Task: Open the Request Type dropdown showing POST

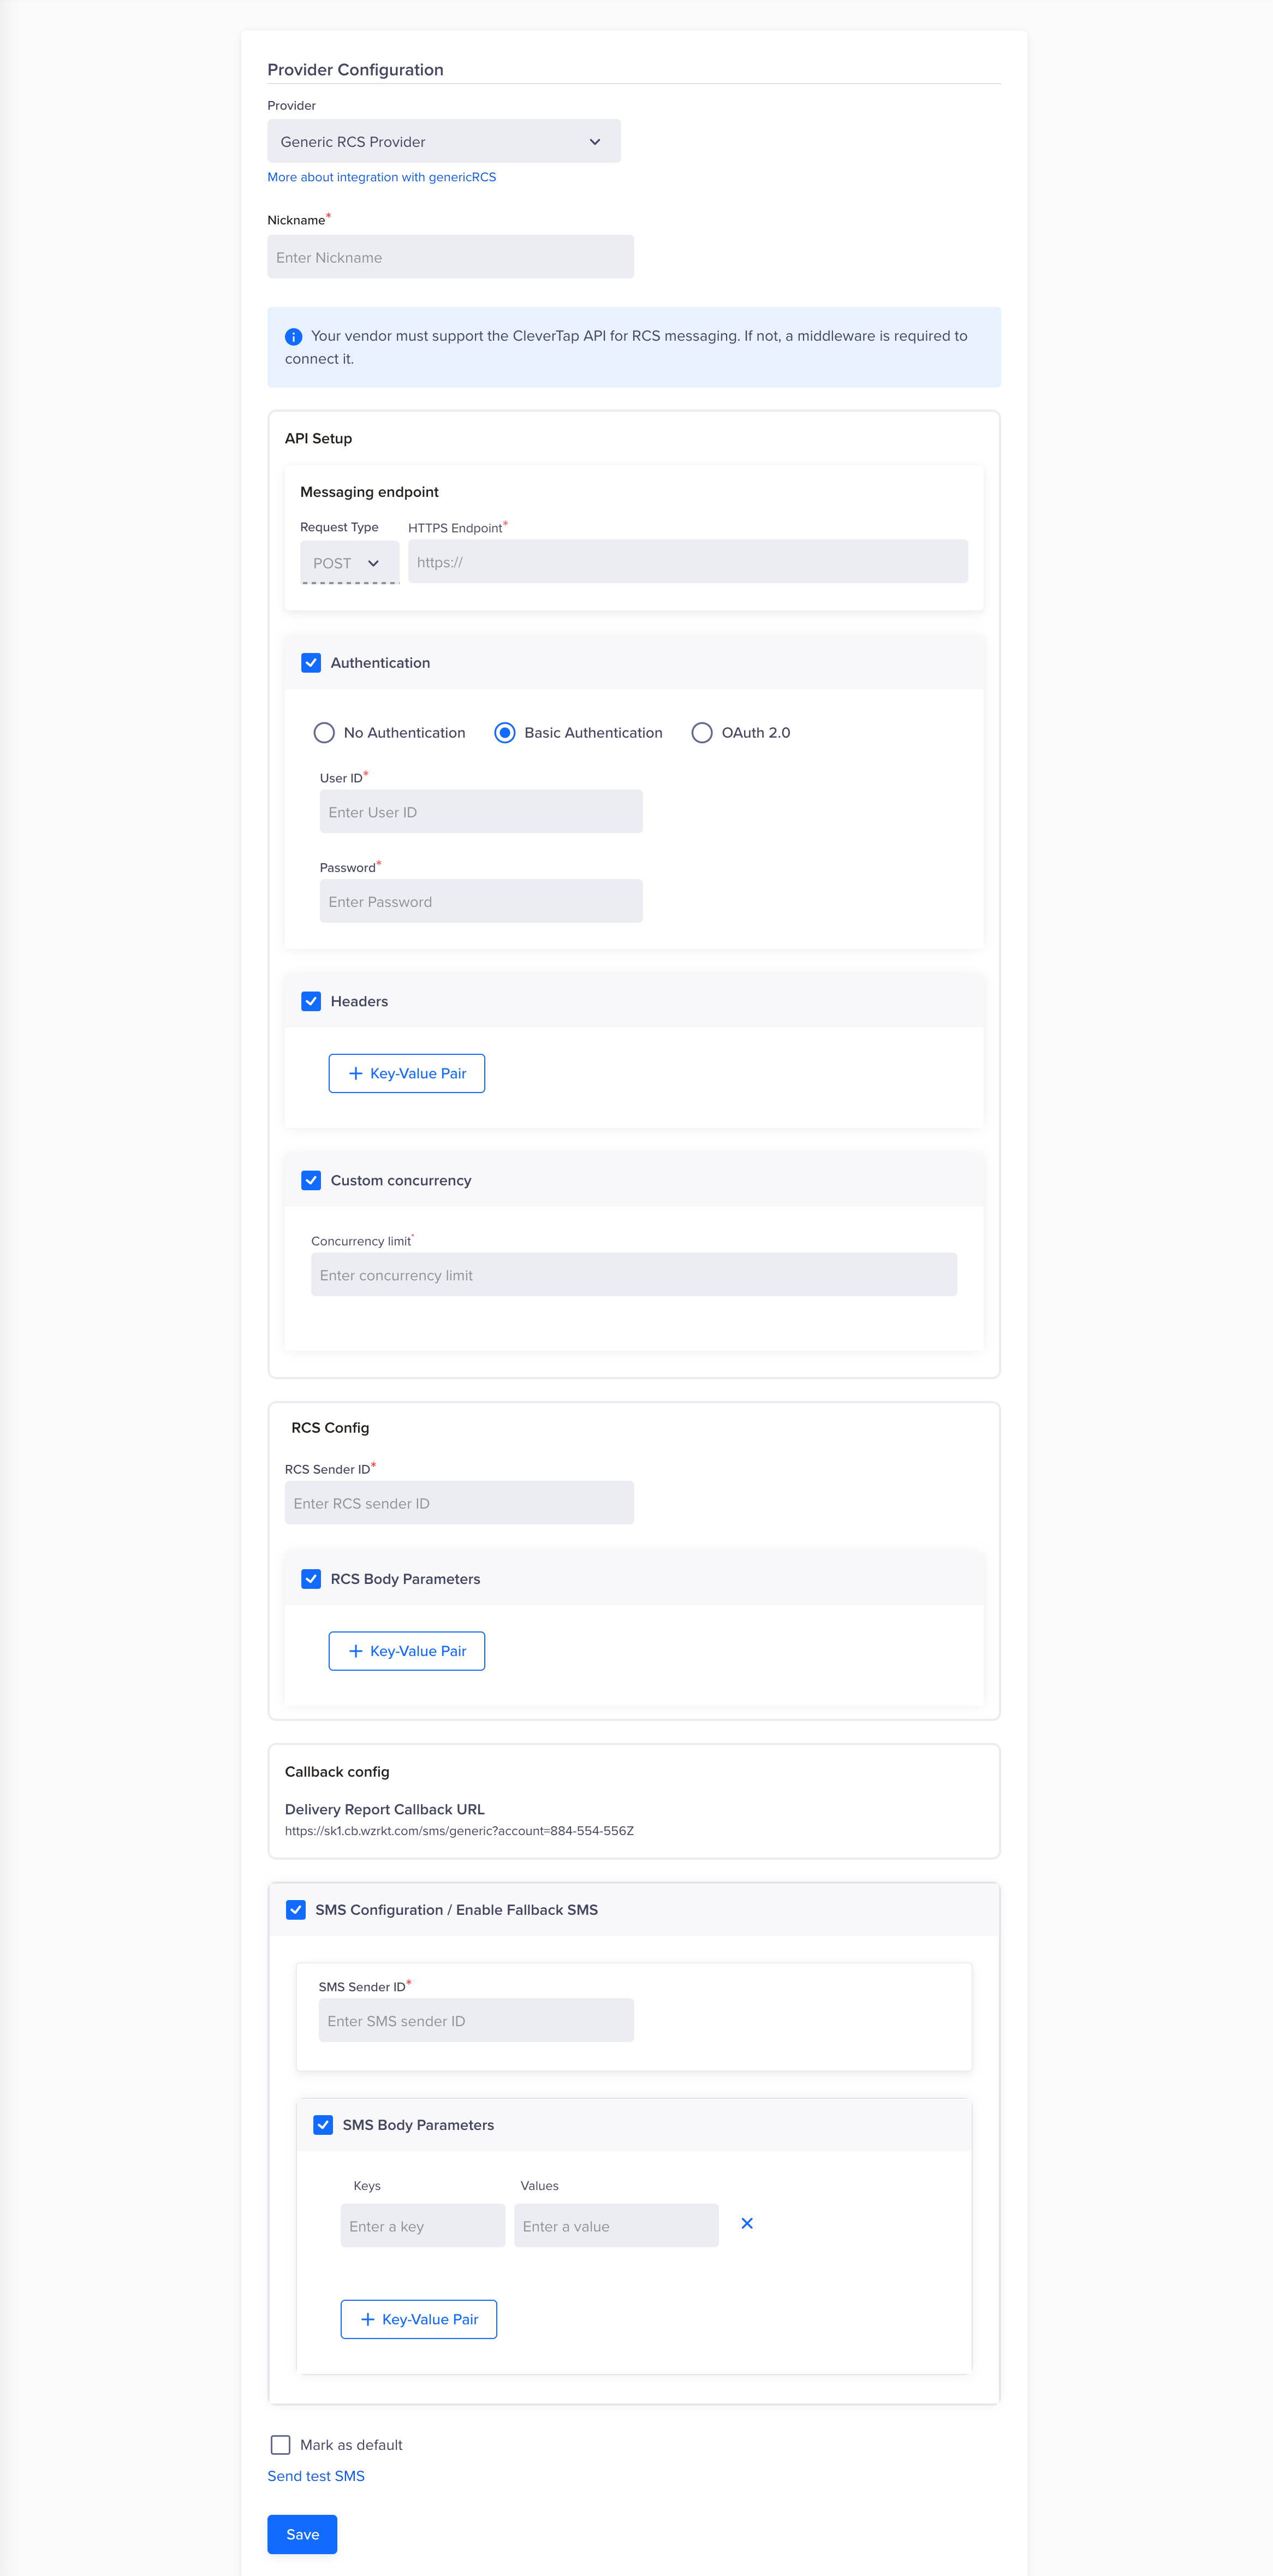Action: click(349, 562)
